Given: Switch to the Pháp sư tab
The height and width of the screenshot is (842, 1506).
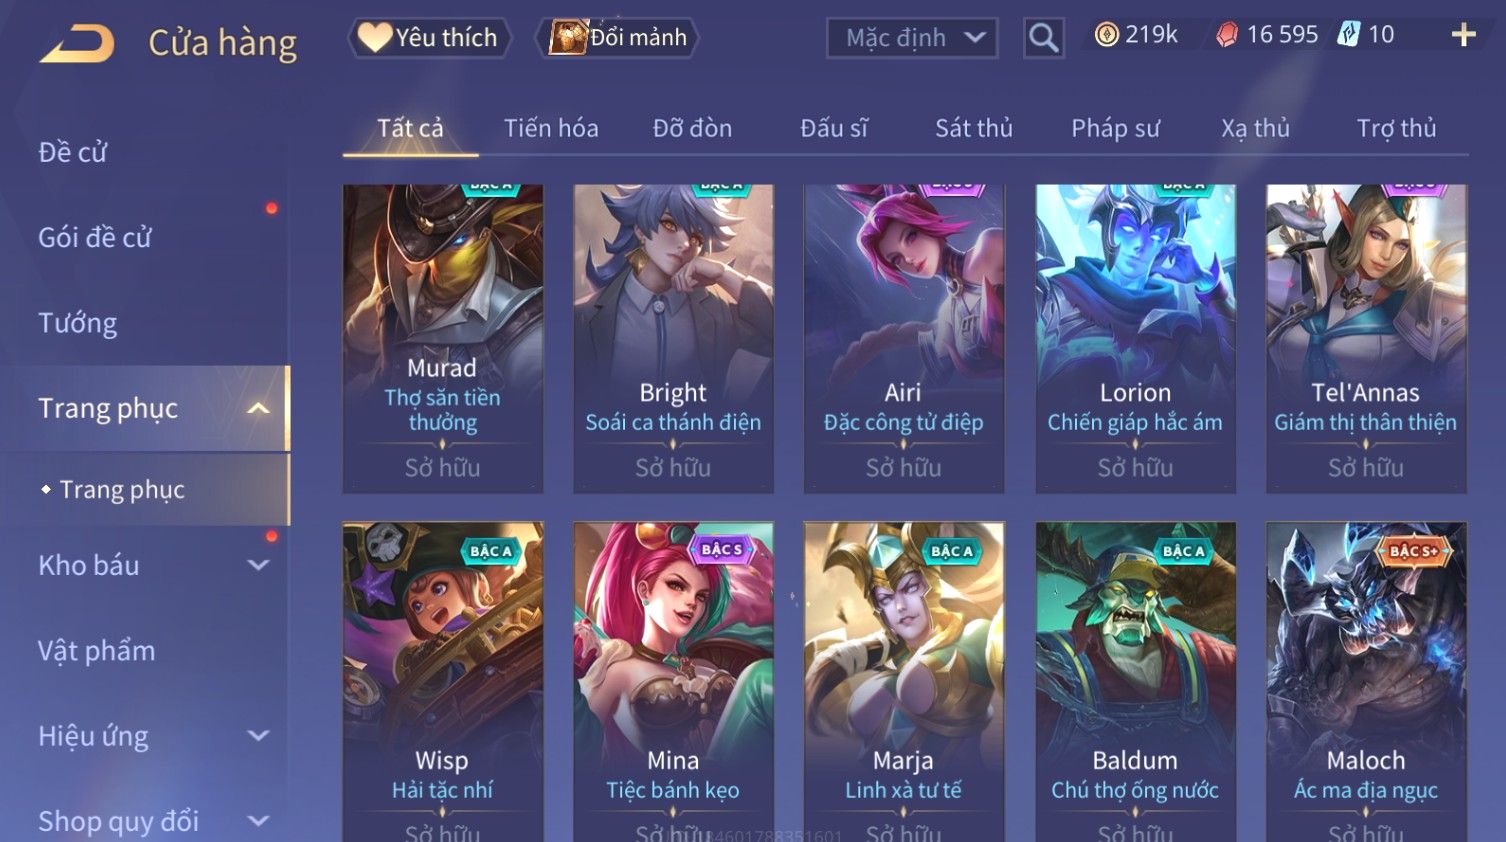Looking at the screenshot, I should pyautogui.click(x=1115, y=128).
